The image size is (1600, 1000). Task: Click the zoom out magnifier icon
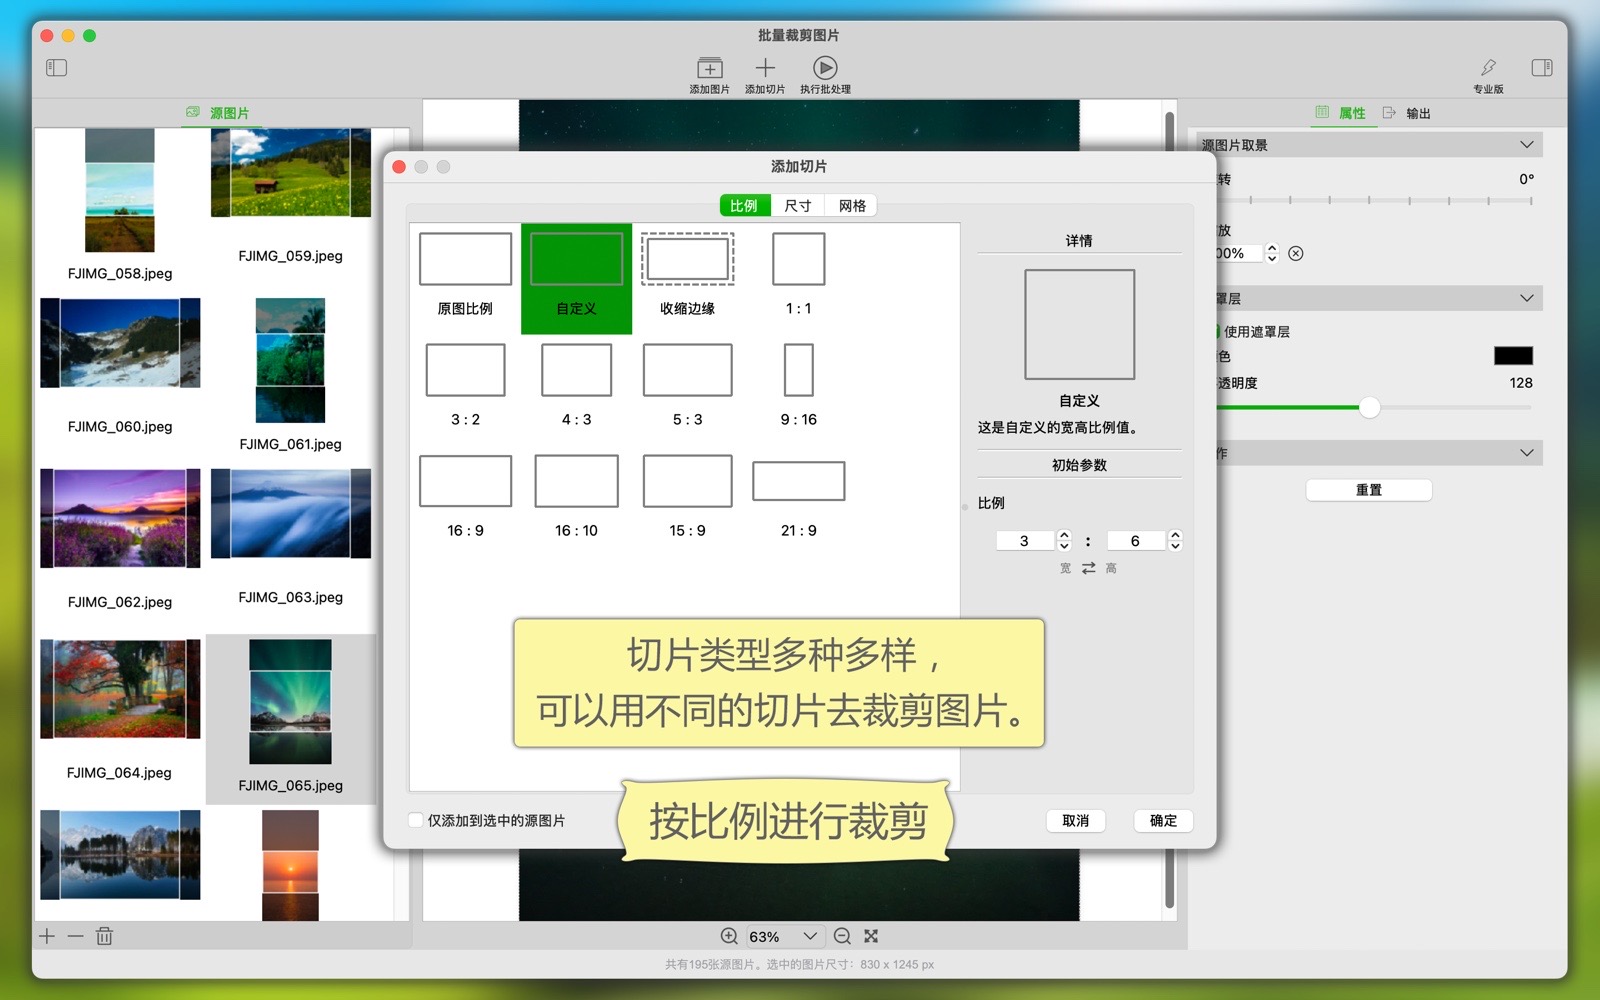(842, 936)
